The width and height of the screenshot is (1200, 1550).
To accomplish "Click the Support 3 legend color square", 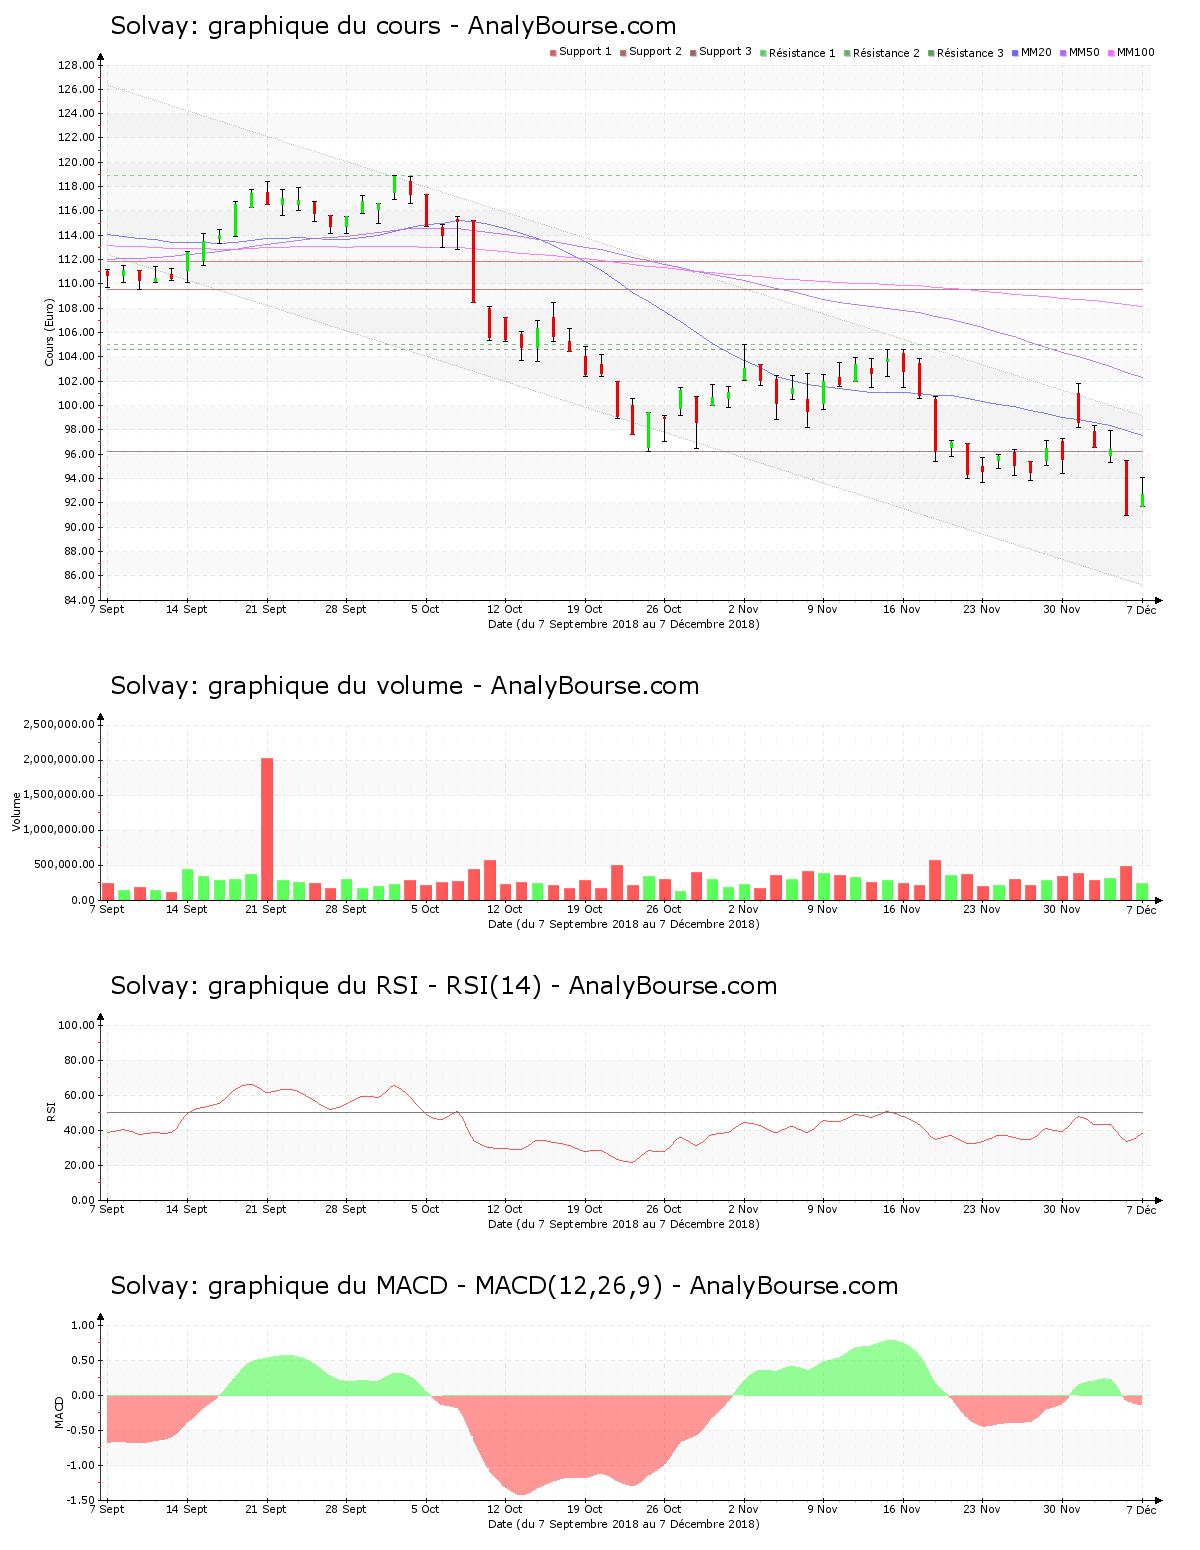I will [693, 53].
